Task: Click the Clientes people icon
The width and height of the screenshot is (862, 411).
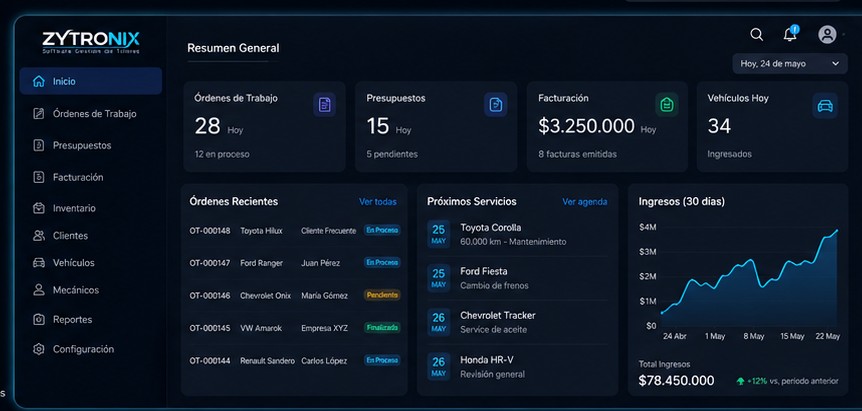Action: click(x=38, y=236)
